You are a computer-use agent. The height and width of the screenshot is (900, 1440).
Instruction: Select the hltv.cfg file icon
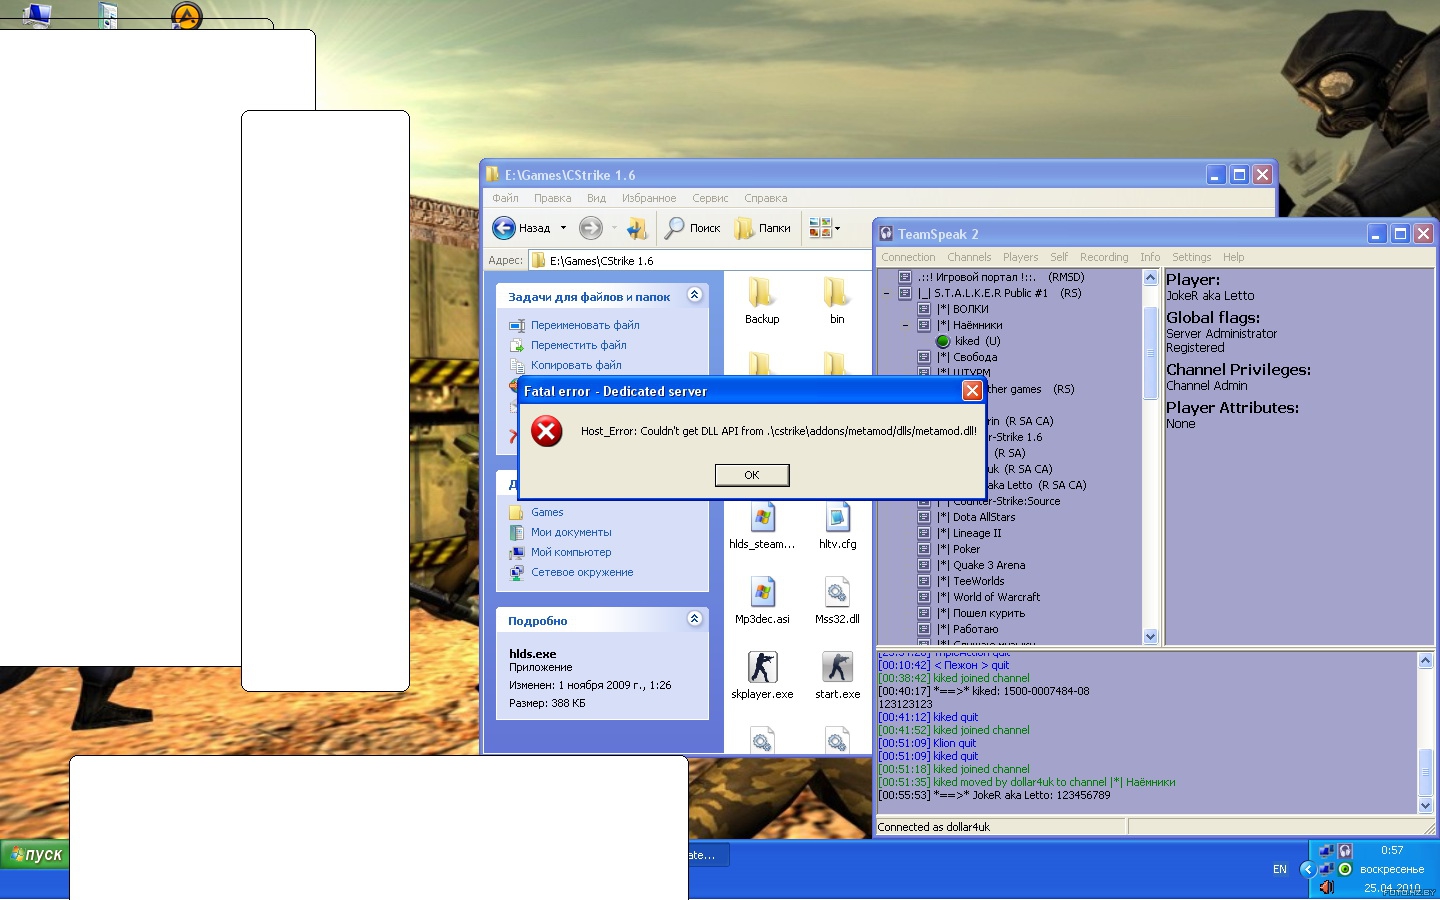(x=837, y=517)
